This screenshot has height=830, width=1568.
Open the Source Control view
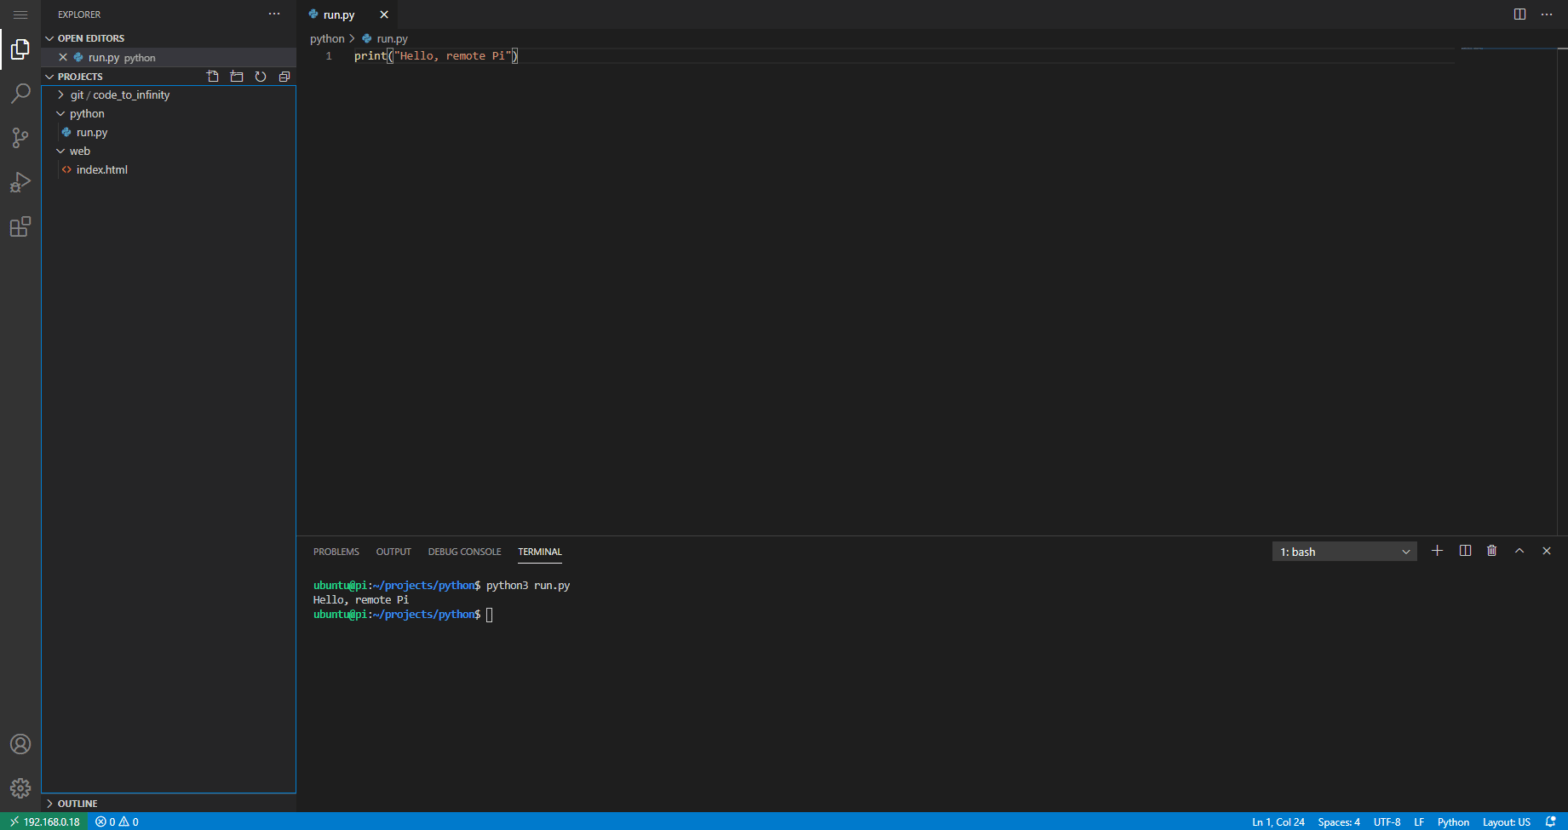(x=20, y=138)
